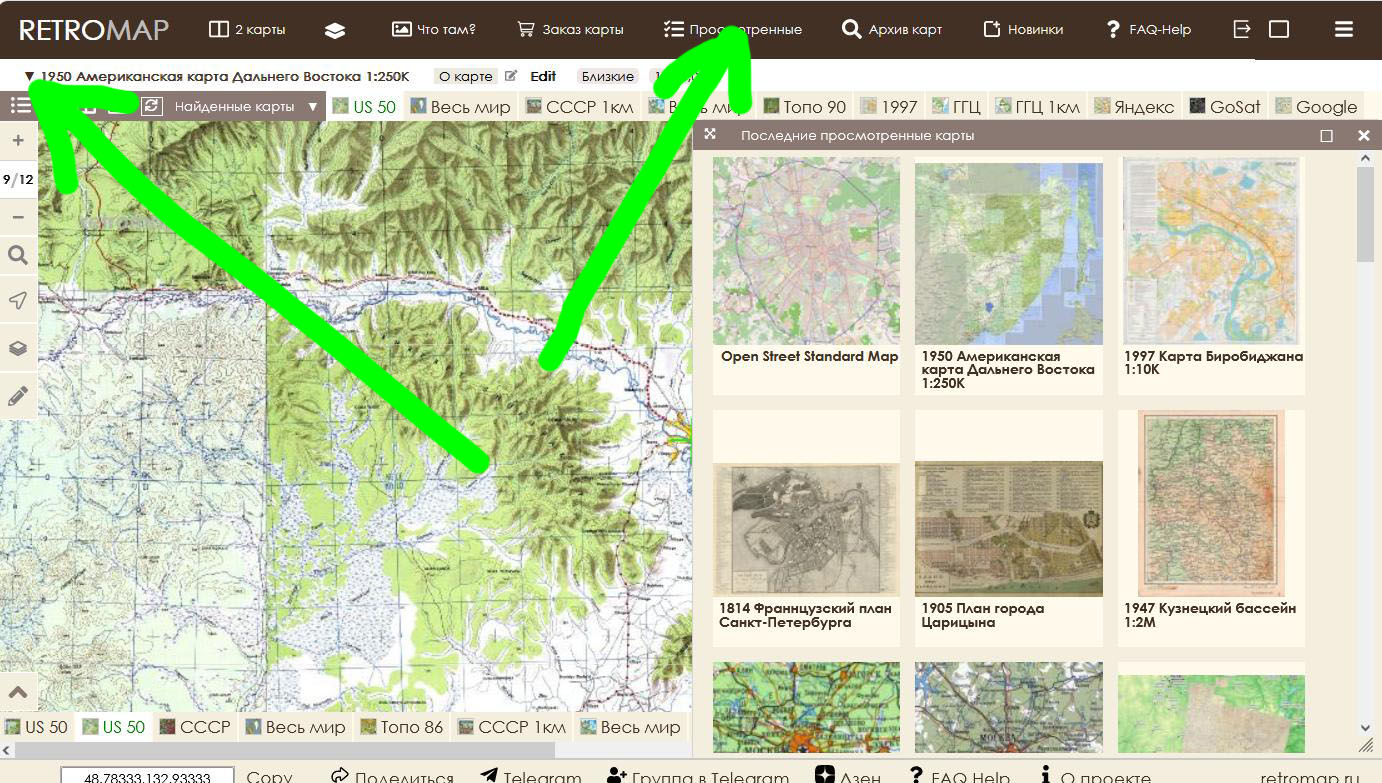Select the "GoSat" map tab
The width and height of the screenshot is (1382, 783).
point(1226,107)
